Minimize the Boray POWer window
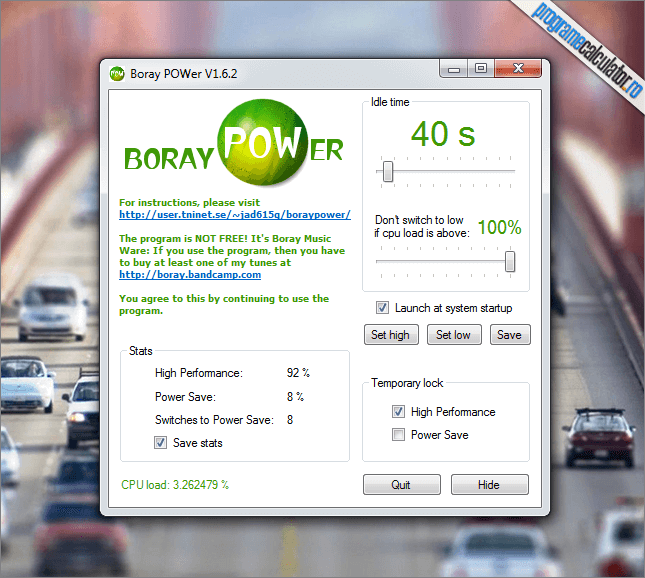This screenshot has height=578, width=645. 454,69
